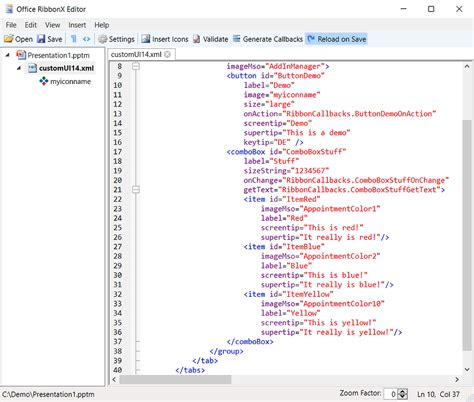The image size is (474, 402).
Task: Close the customUI14.xml tab
Action: click(x=168, y=54)
